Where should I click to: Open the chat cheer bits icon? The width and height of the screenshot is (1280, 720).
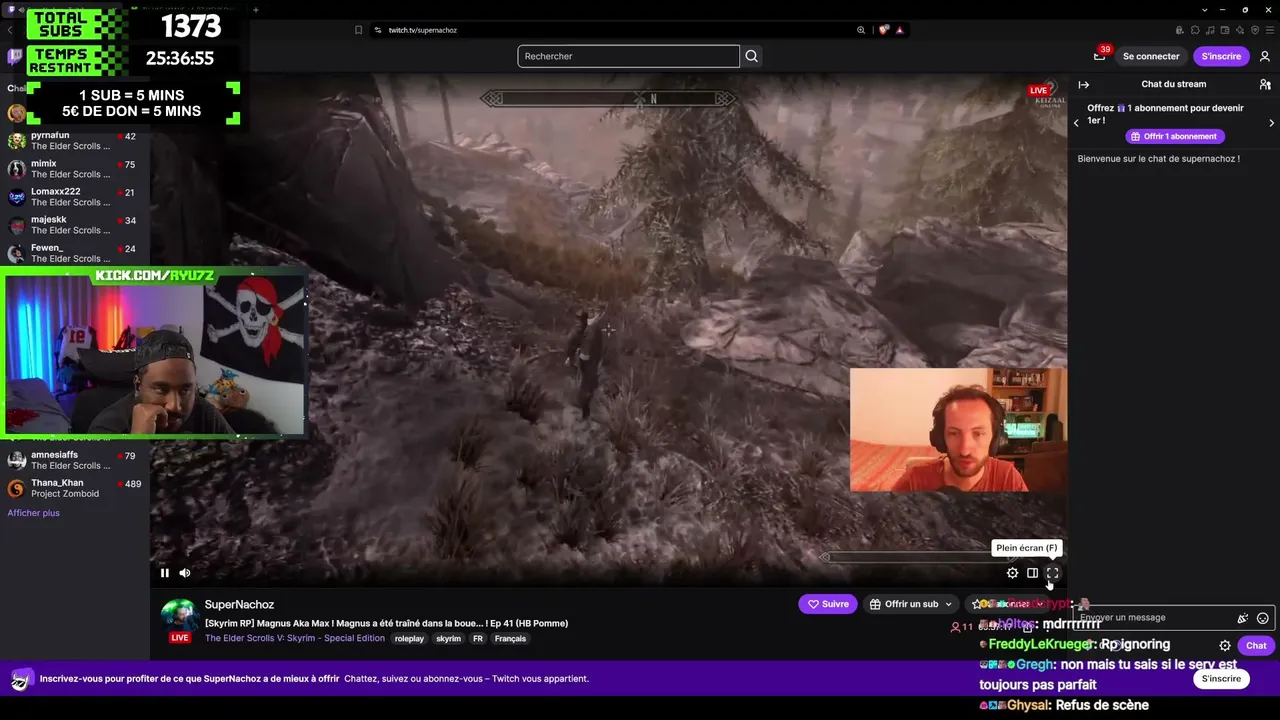[1243, 618]
